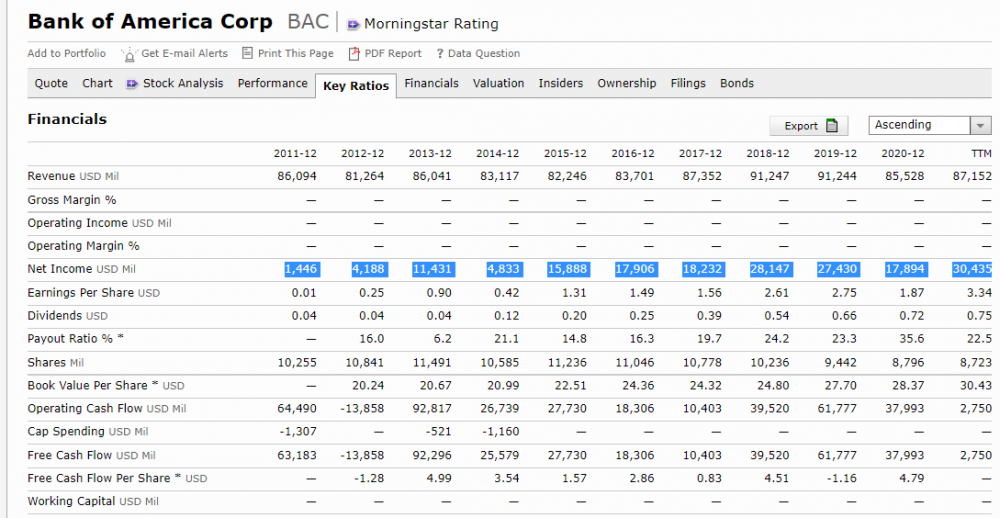Click the Ascending dropdown arrow button

coord(981,125)
